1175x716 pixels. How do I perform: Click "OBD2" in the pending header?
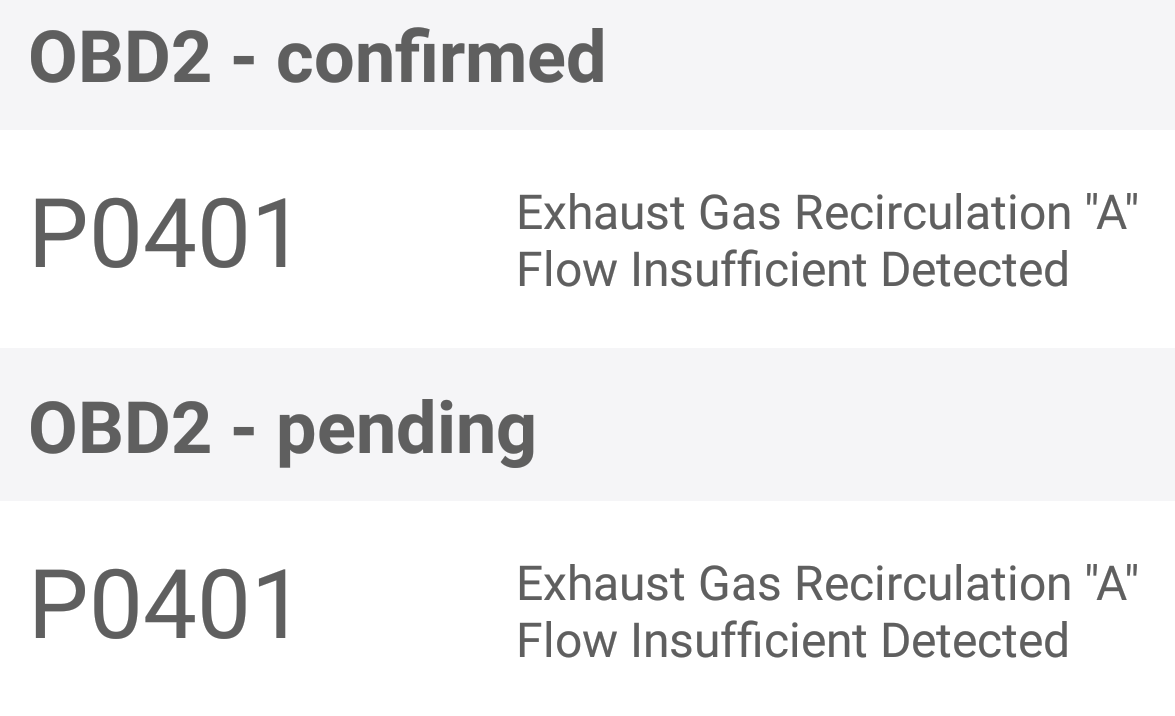(x=120, y=428)
